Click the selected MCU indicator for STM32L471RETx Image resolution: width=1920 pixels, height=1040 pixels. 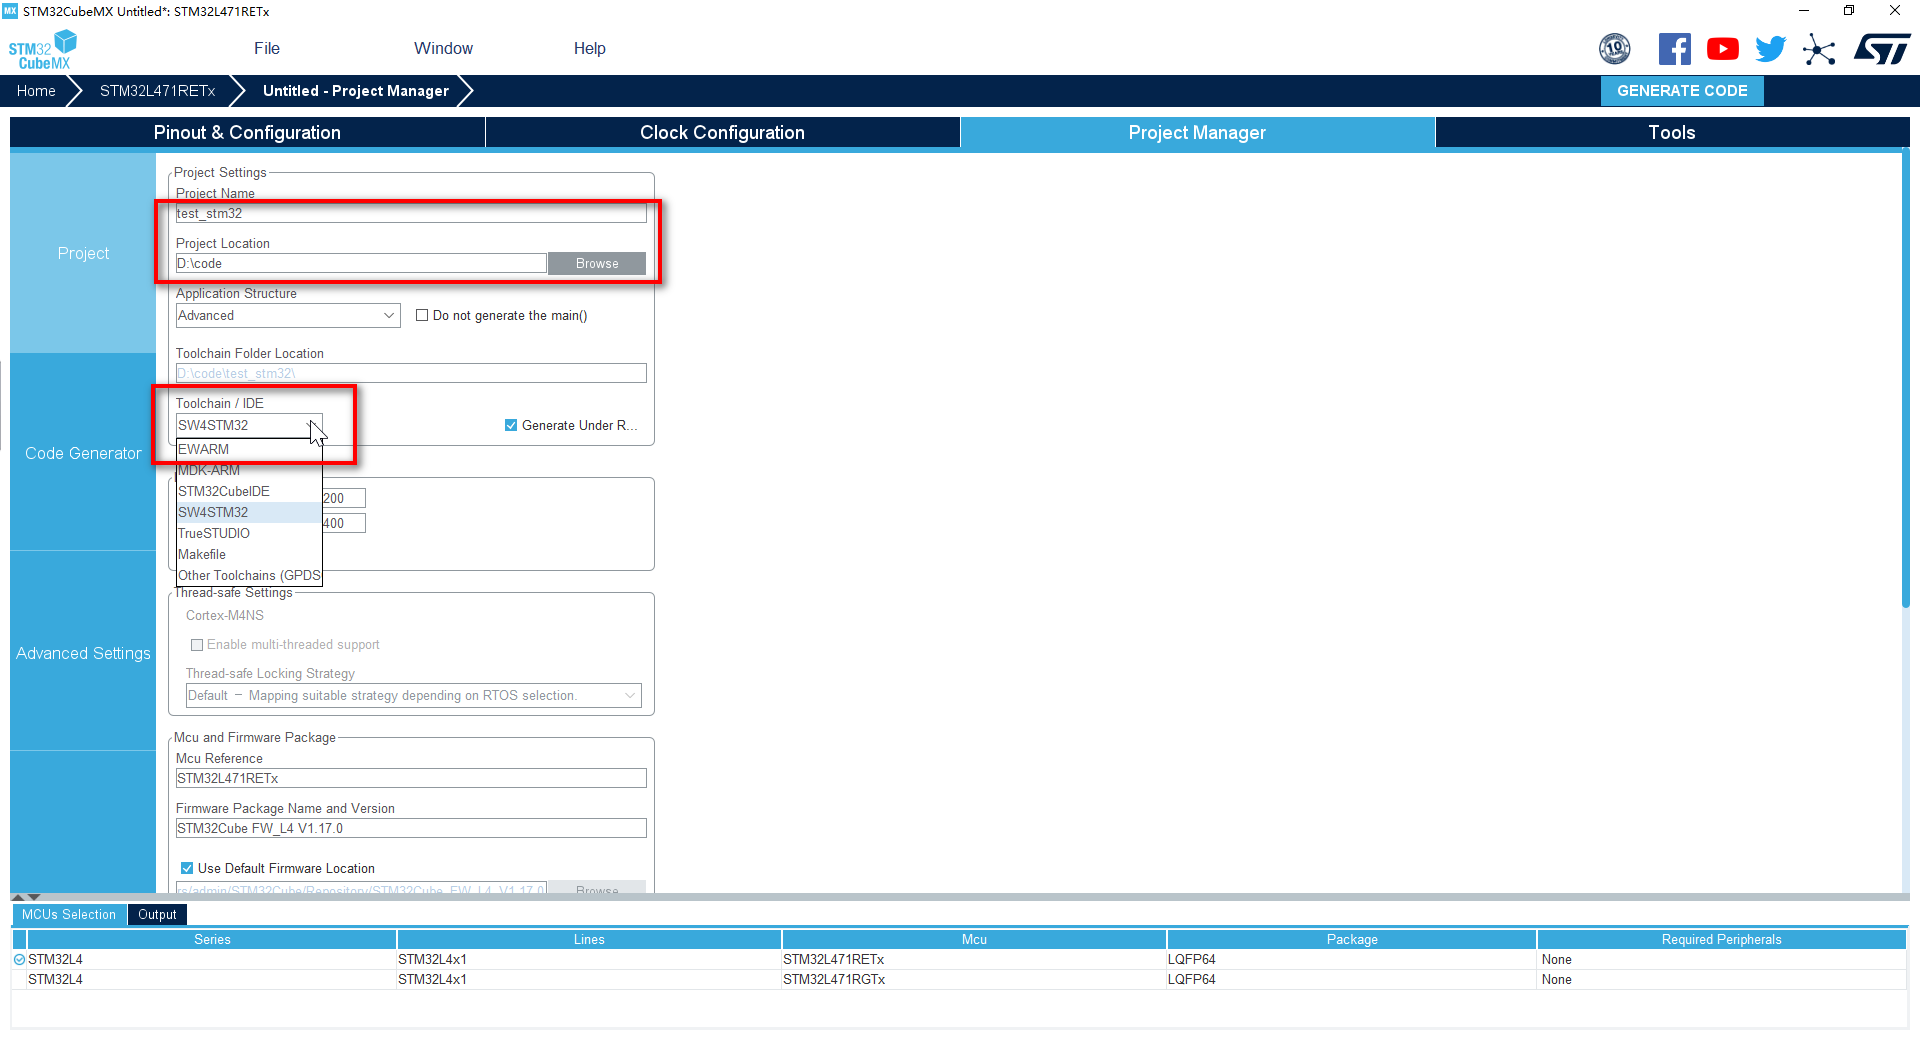[x=19, y=959]
